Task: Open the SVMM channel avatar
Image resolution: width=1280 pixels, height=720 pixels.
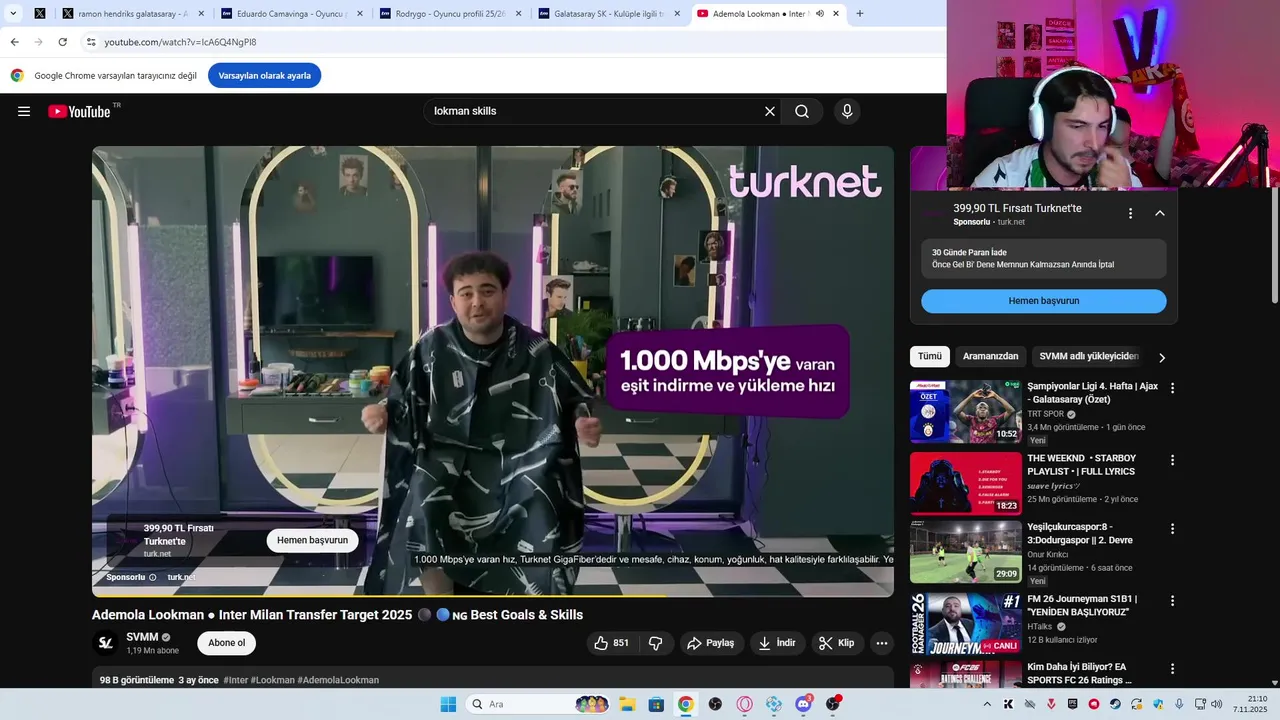Action: point(105,643)
